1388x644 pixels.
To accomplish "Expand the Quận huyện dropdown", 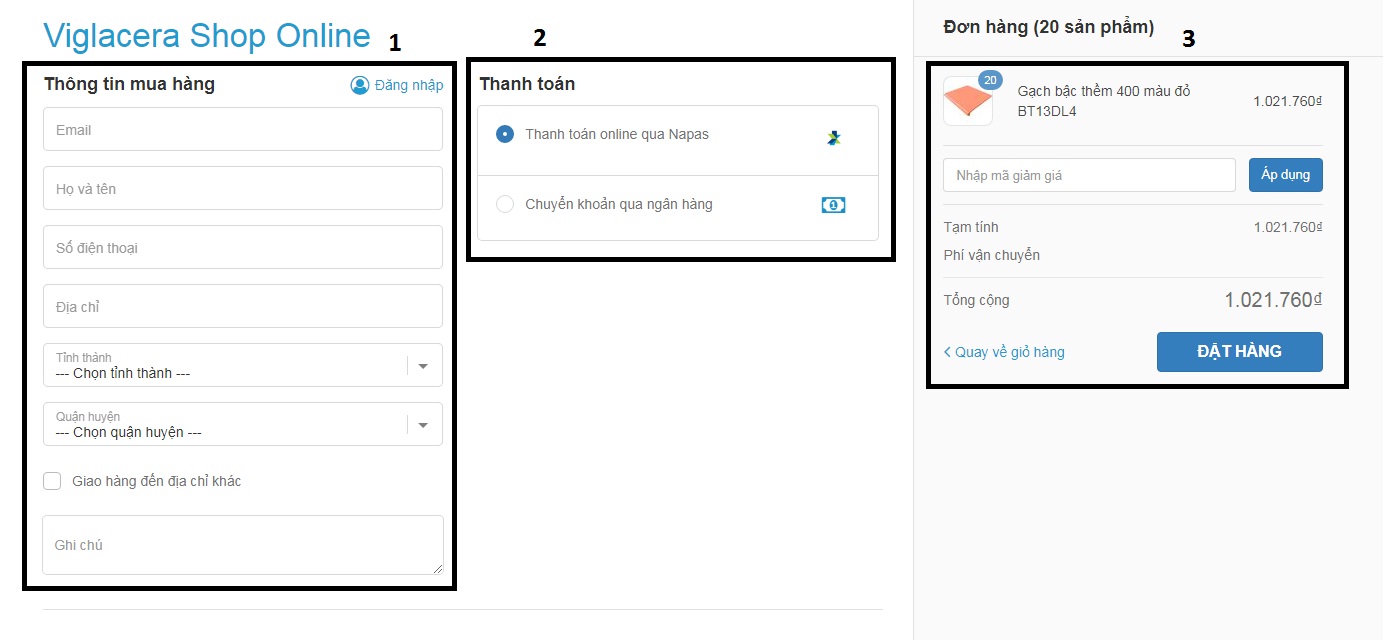I will pyautogui.click(x=225, y=425).
